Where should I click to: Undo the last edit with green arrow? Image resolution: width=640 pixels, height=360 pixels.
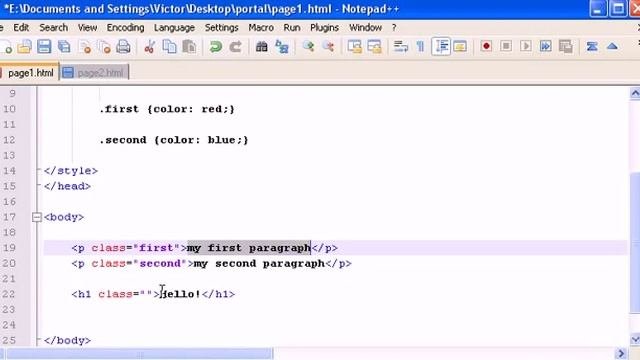click(215, 47)
